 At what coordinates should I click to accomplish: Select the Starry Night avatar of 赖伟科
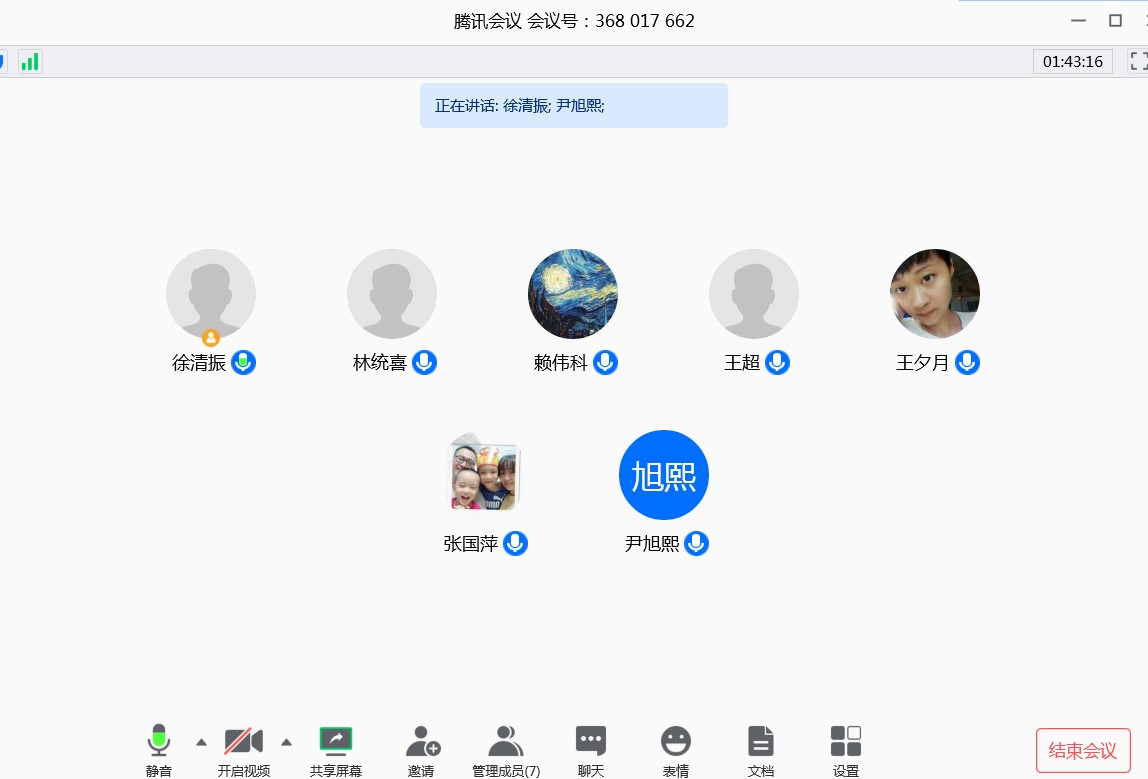(573, 294)
